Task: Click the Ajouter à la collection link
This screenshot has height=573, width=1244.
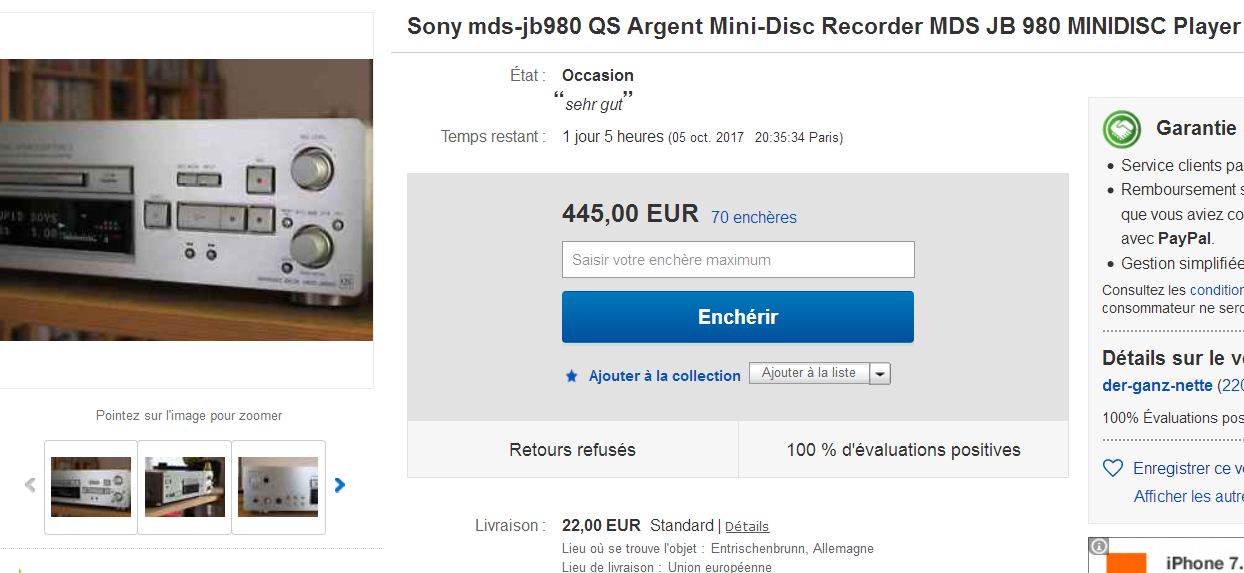Action: [x=665, y=376]
